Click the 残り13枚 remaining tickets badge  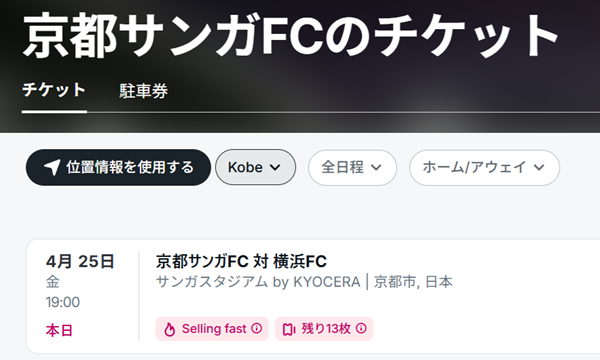tap(324, 329)
